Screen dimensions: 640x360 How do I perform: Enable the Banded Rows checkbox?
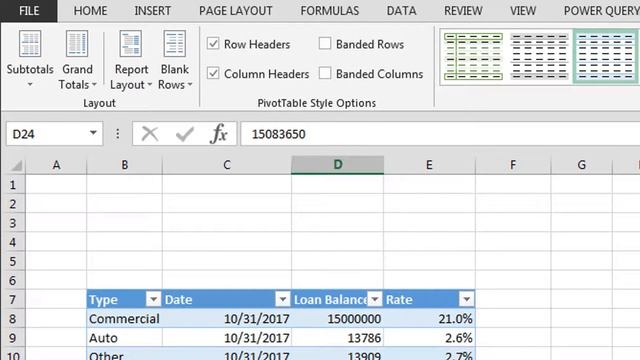click(325, 43)
